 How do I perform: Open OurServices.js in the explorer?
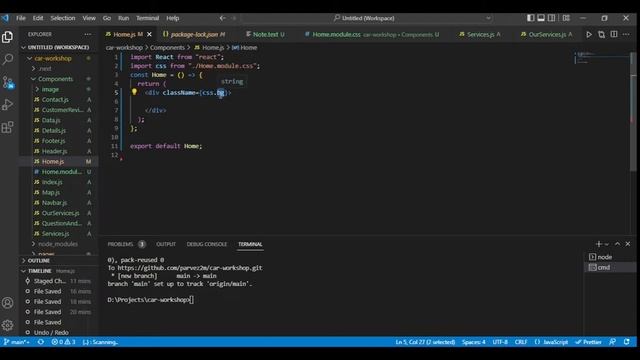[60, 213]
